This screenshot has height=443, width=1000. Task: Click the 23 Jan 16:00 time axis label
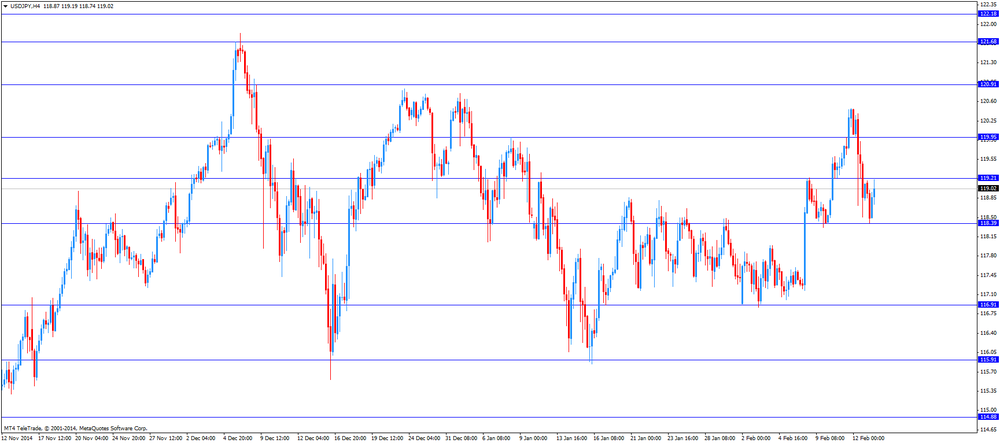tap(682, 439)
